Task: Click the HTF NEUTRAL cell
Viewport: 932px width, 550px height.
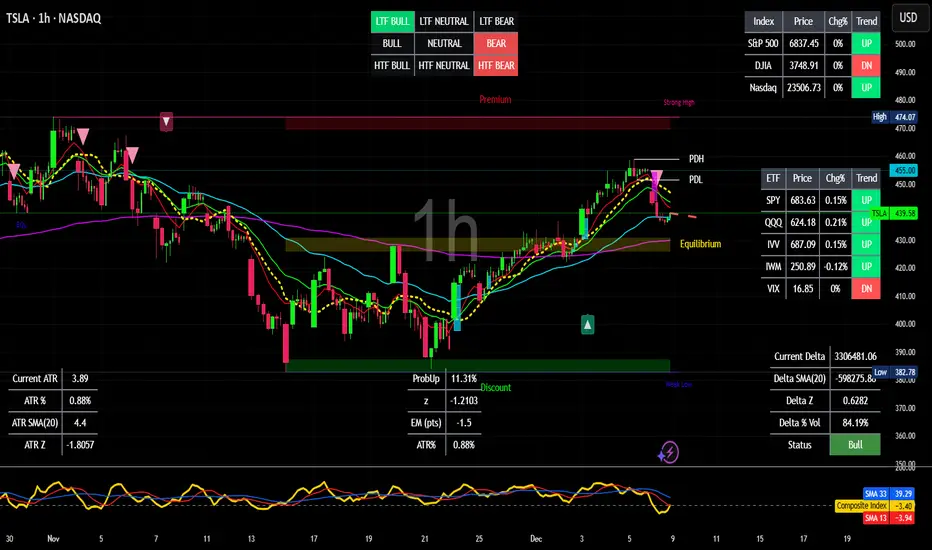Action: (444, 65)
